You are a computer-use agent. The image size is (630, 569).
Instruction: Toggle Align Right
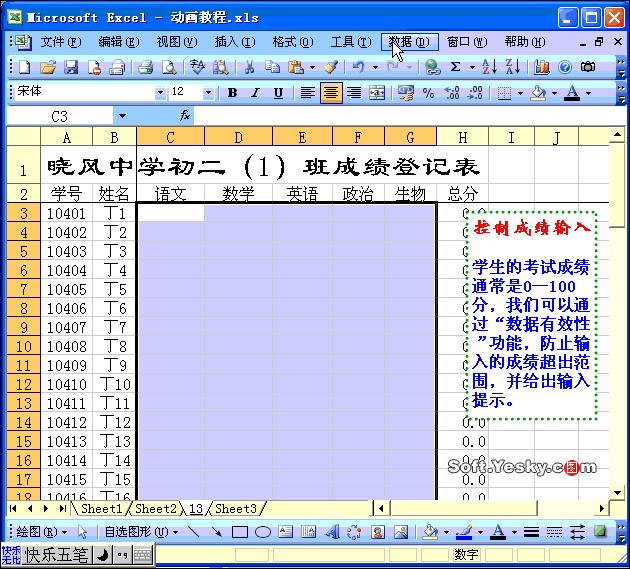(354, 93)
